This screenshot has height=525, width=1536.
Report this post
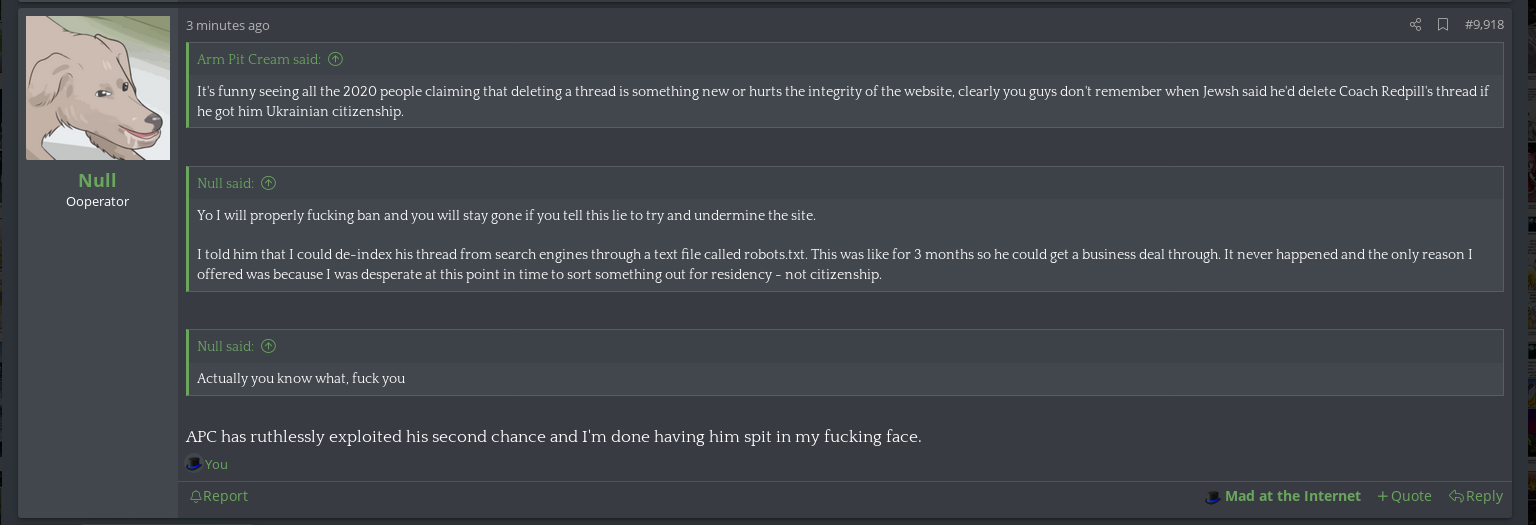[x=219, y=496]
